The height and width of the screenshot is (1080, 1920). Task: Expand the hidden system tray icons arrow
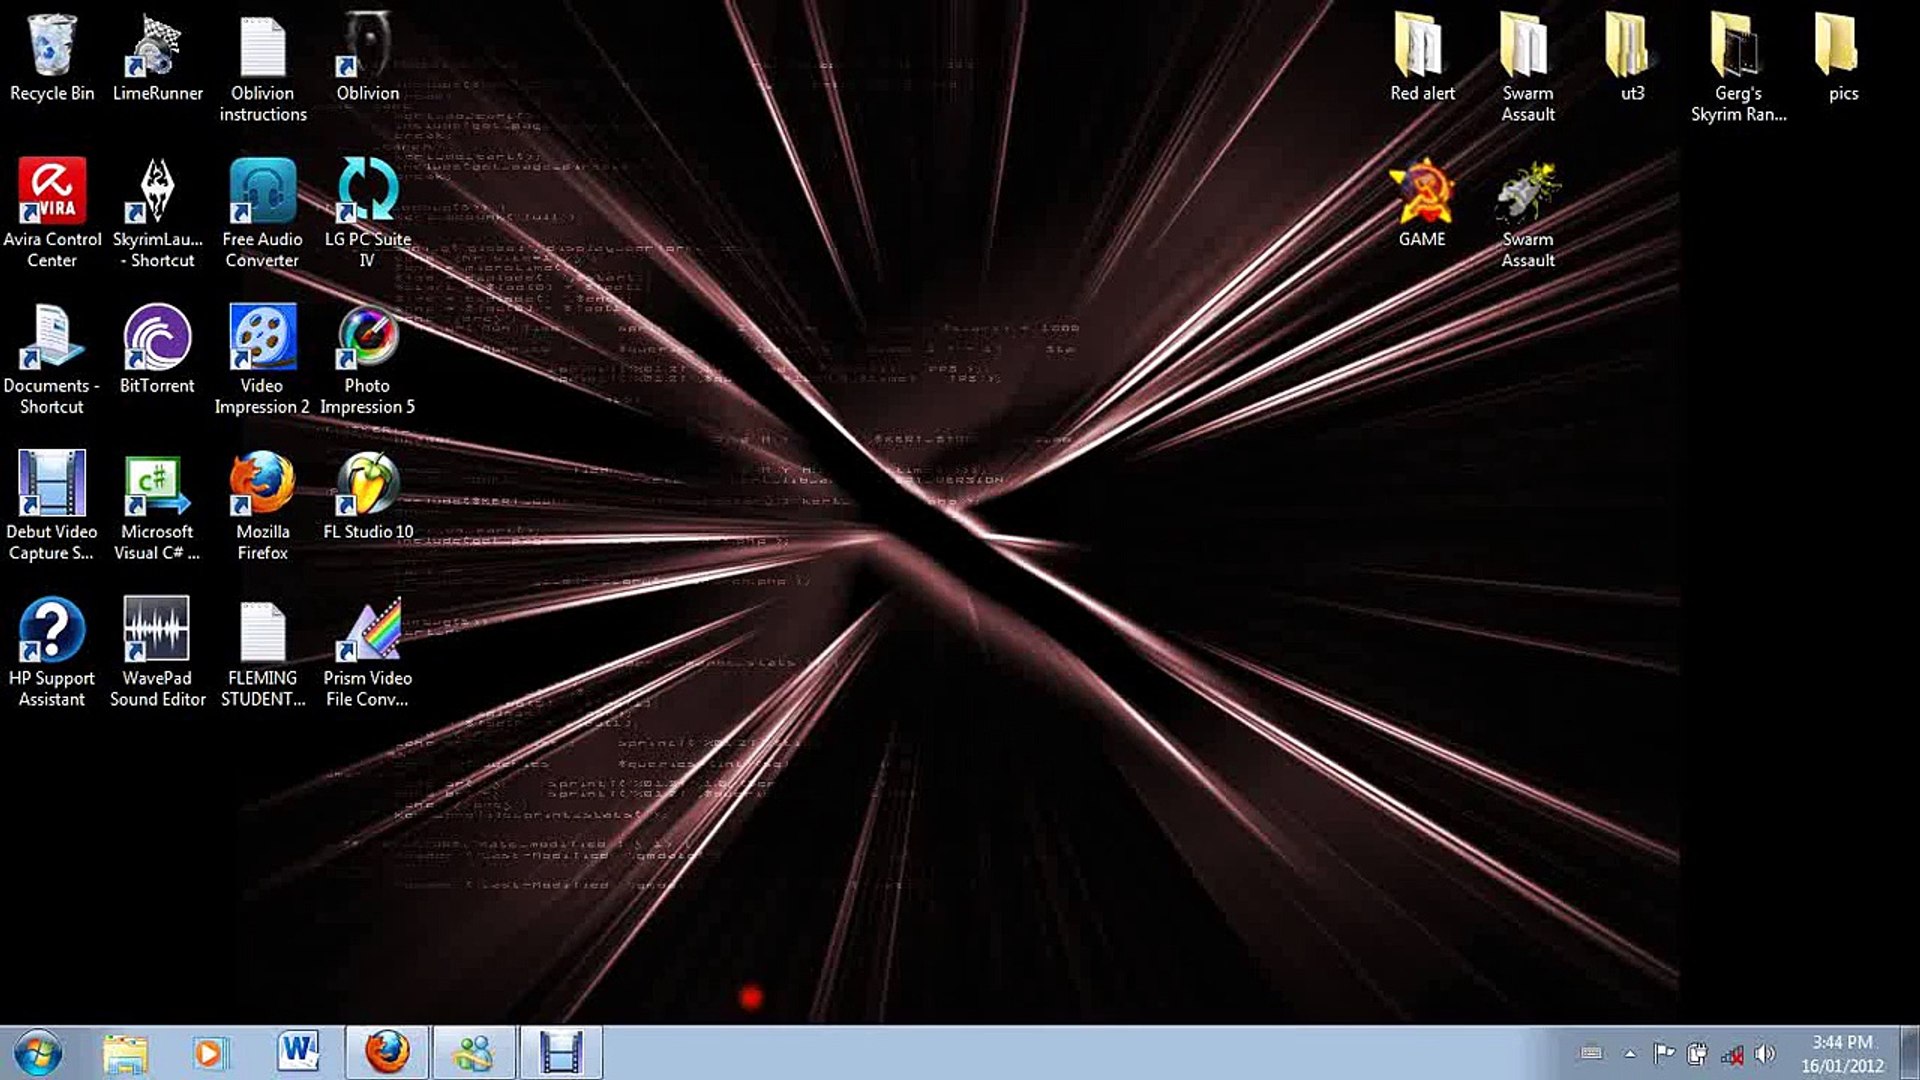coord(1630,1053)
